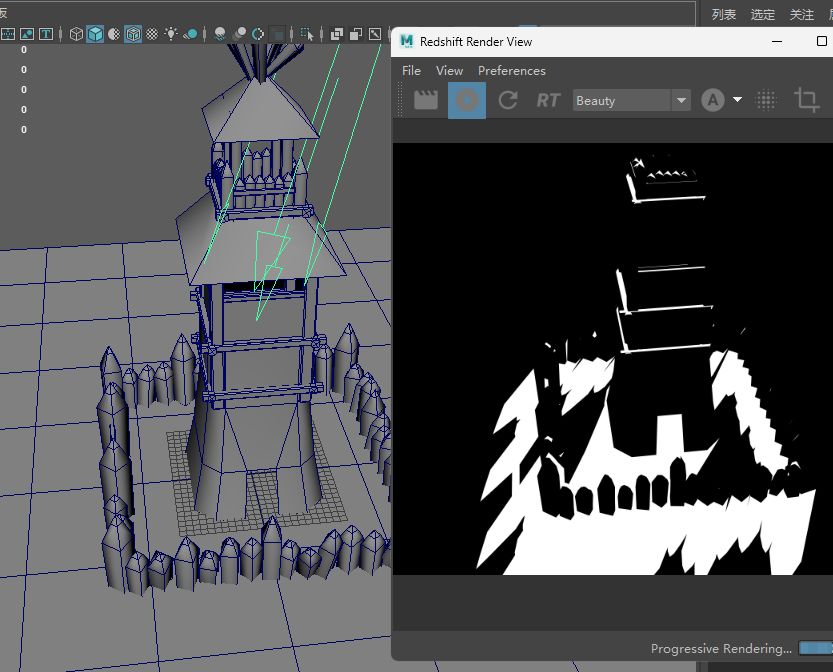Viewport: 833px width, 672px height.
Task: Click the progressive rendering progress bar
Action: tap(816, 648)
